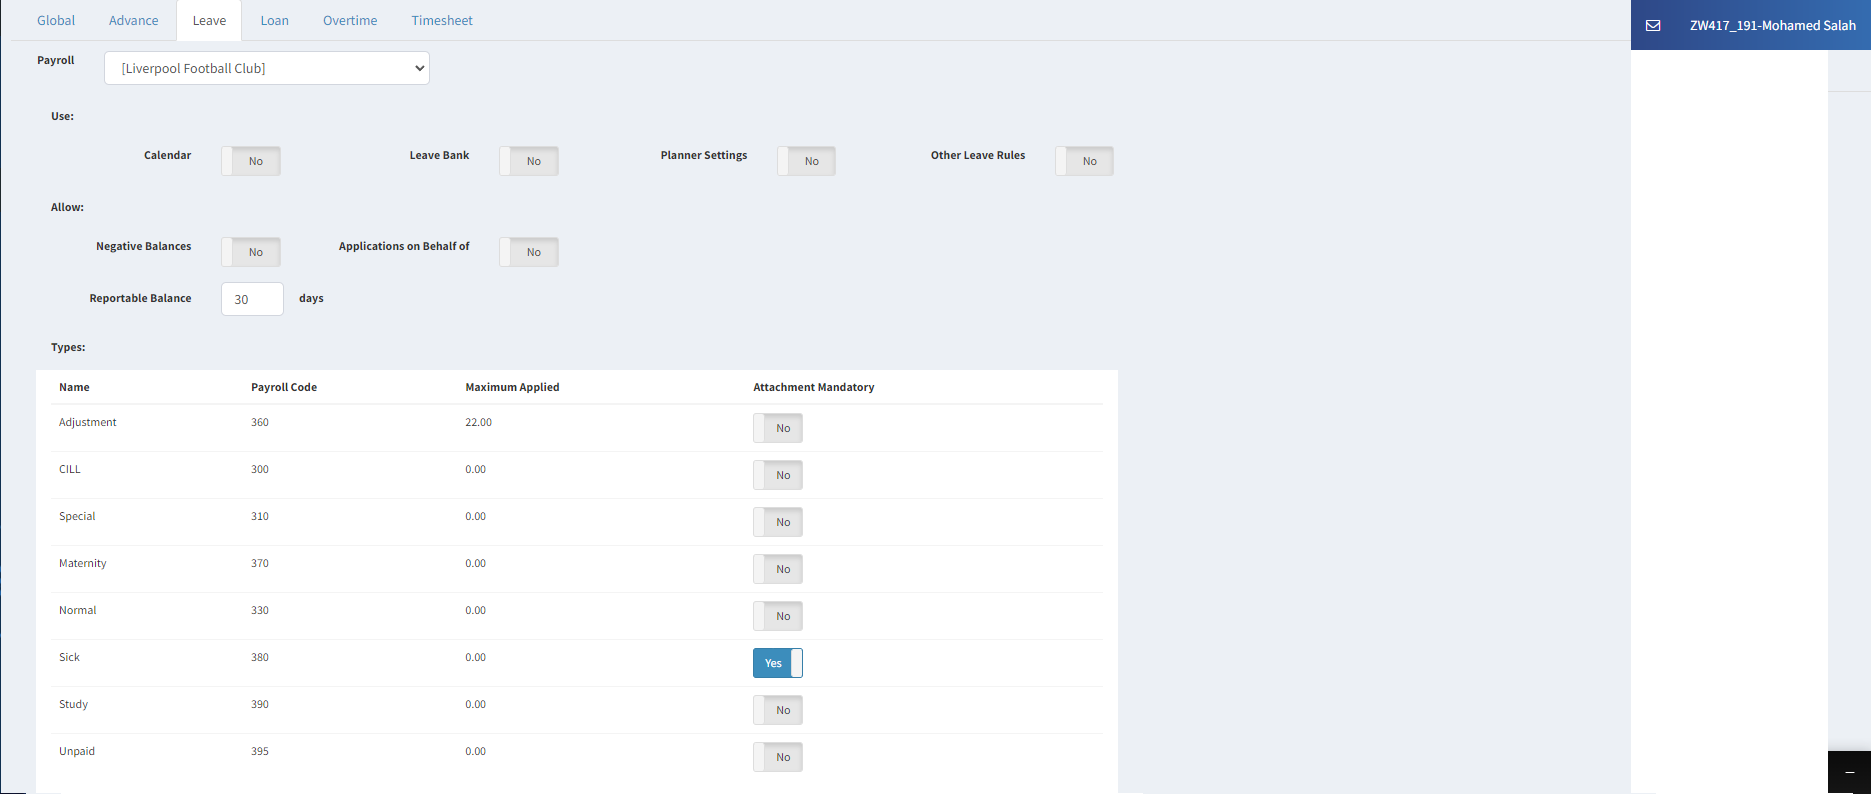
Task: Click the Name column header
Action: [74, 387]
